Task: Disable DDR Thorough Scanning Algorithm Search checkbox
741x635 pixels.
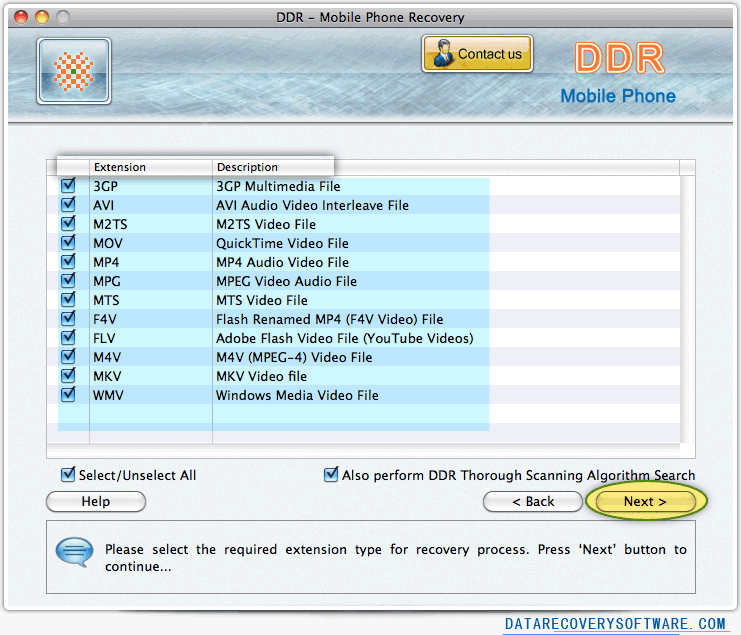Action: pos(331,474)
